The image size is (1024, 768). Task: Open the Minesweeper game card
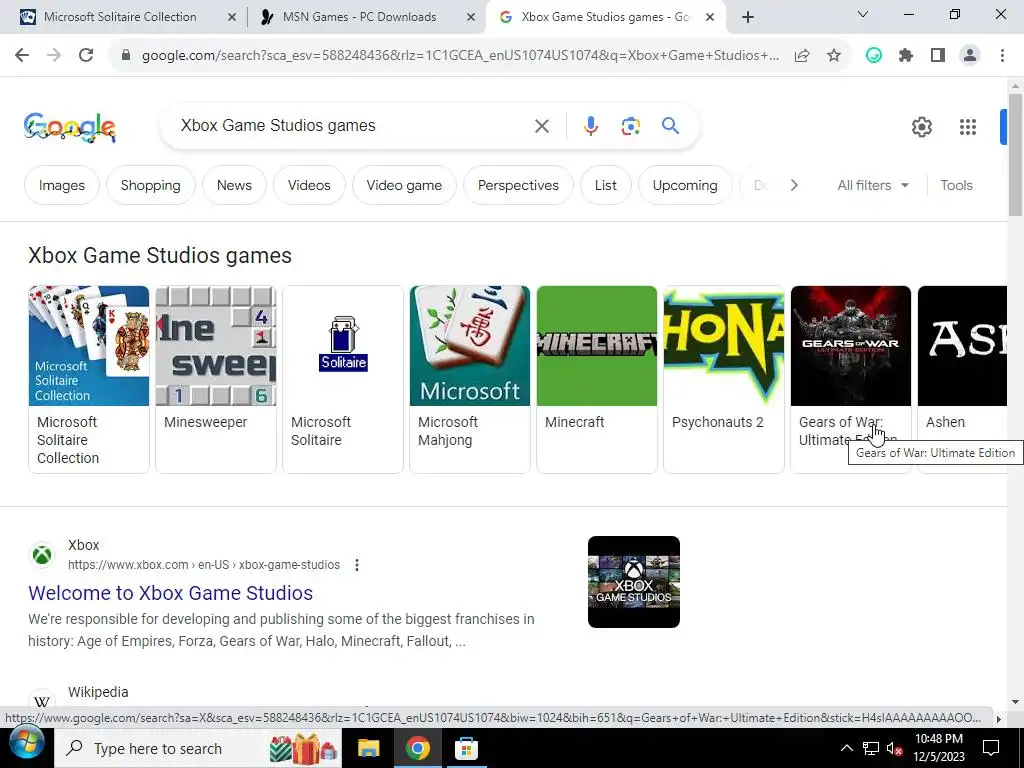tap(216, 379)
